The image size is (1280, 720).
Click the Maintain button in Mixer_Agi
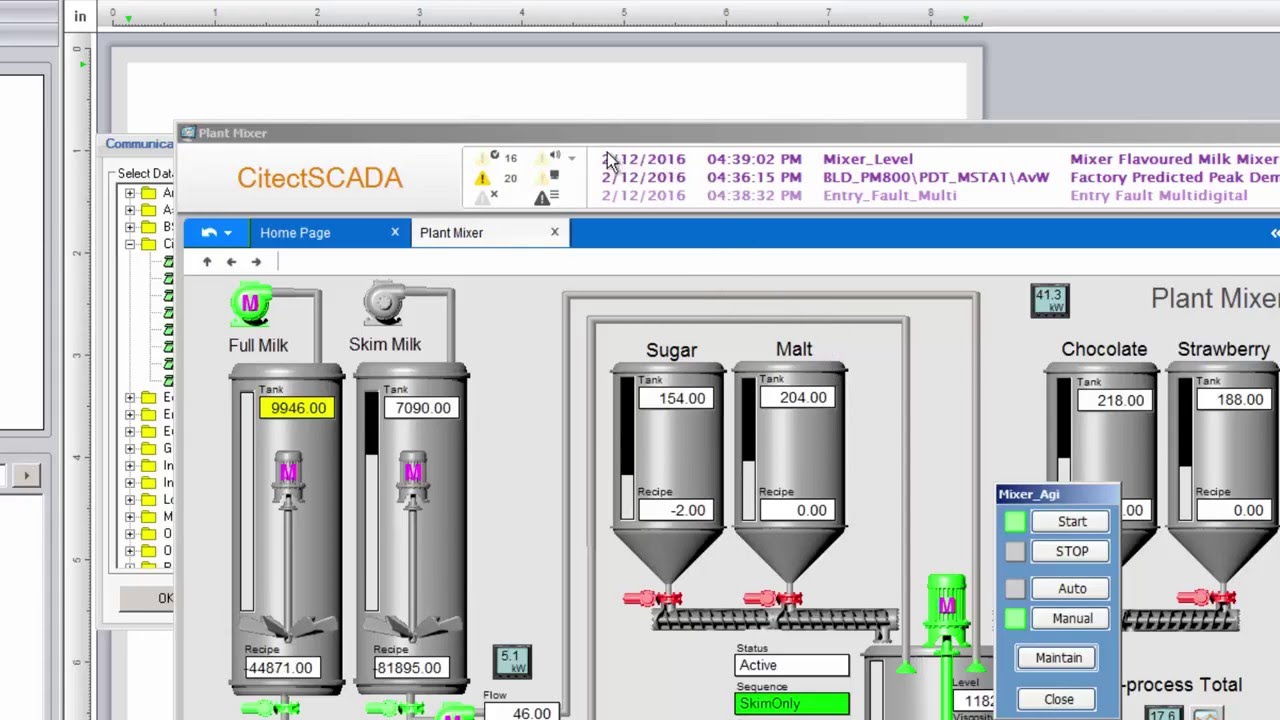[x=1058, y=658]
